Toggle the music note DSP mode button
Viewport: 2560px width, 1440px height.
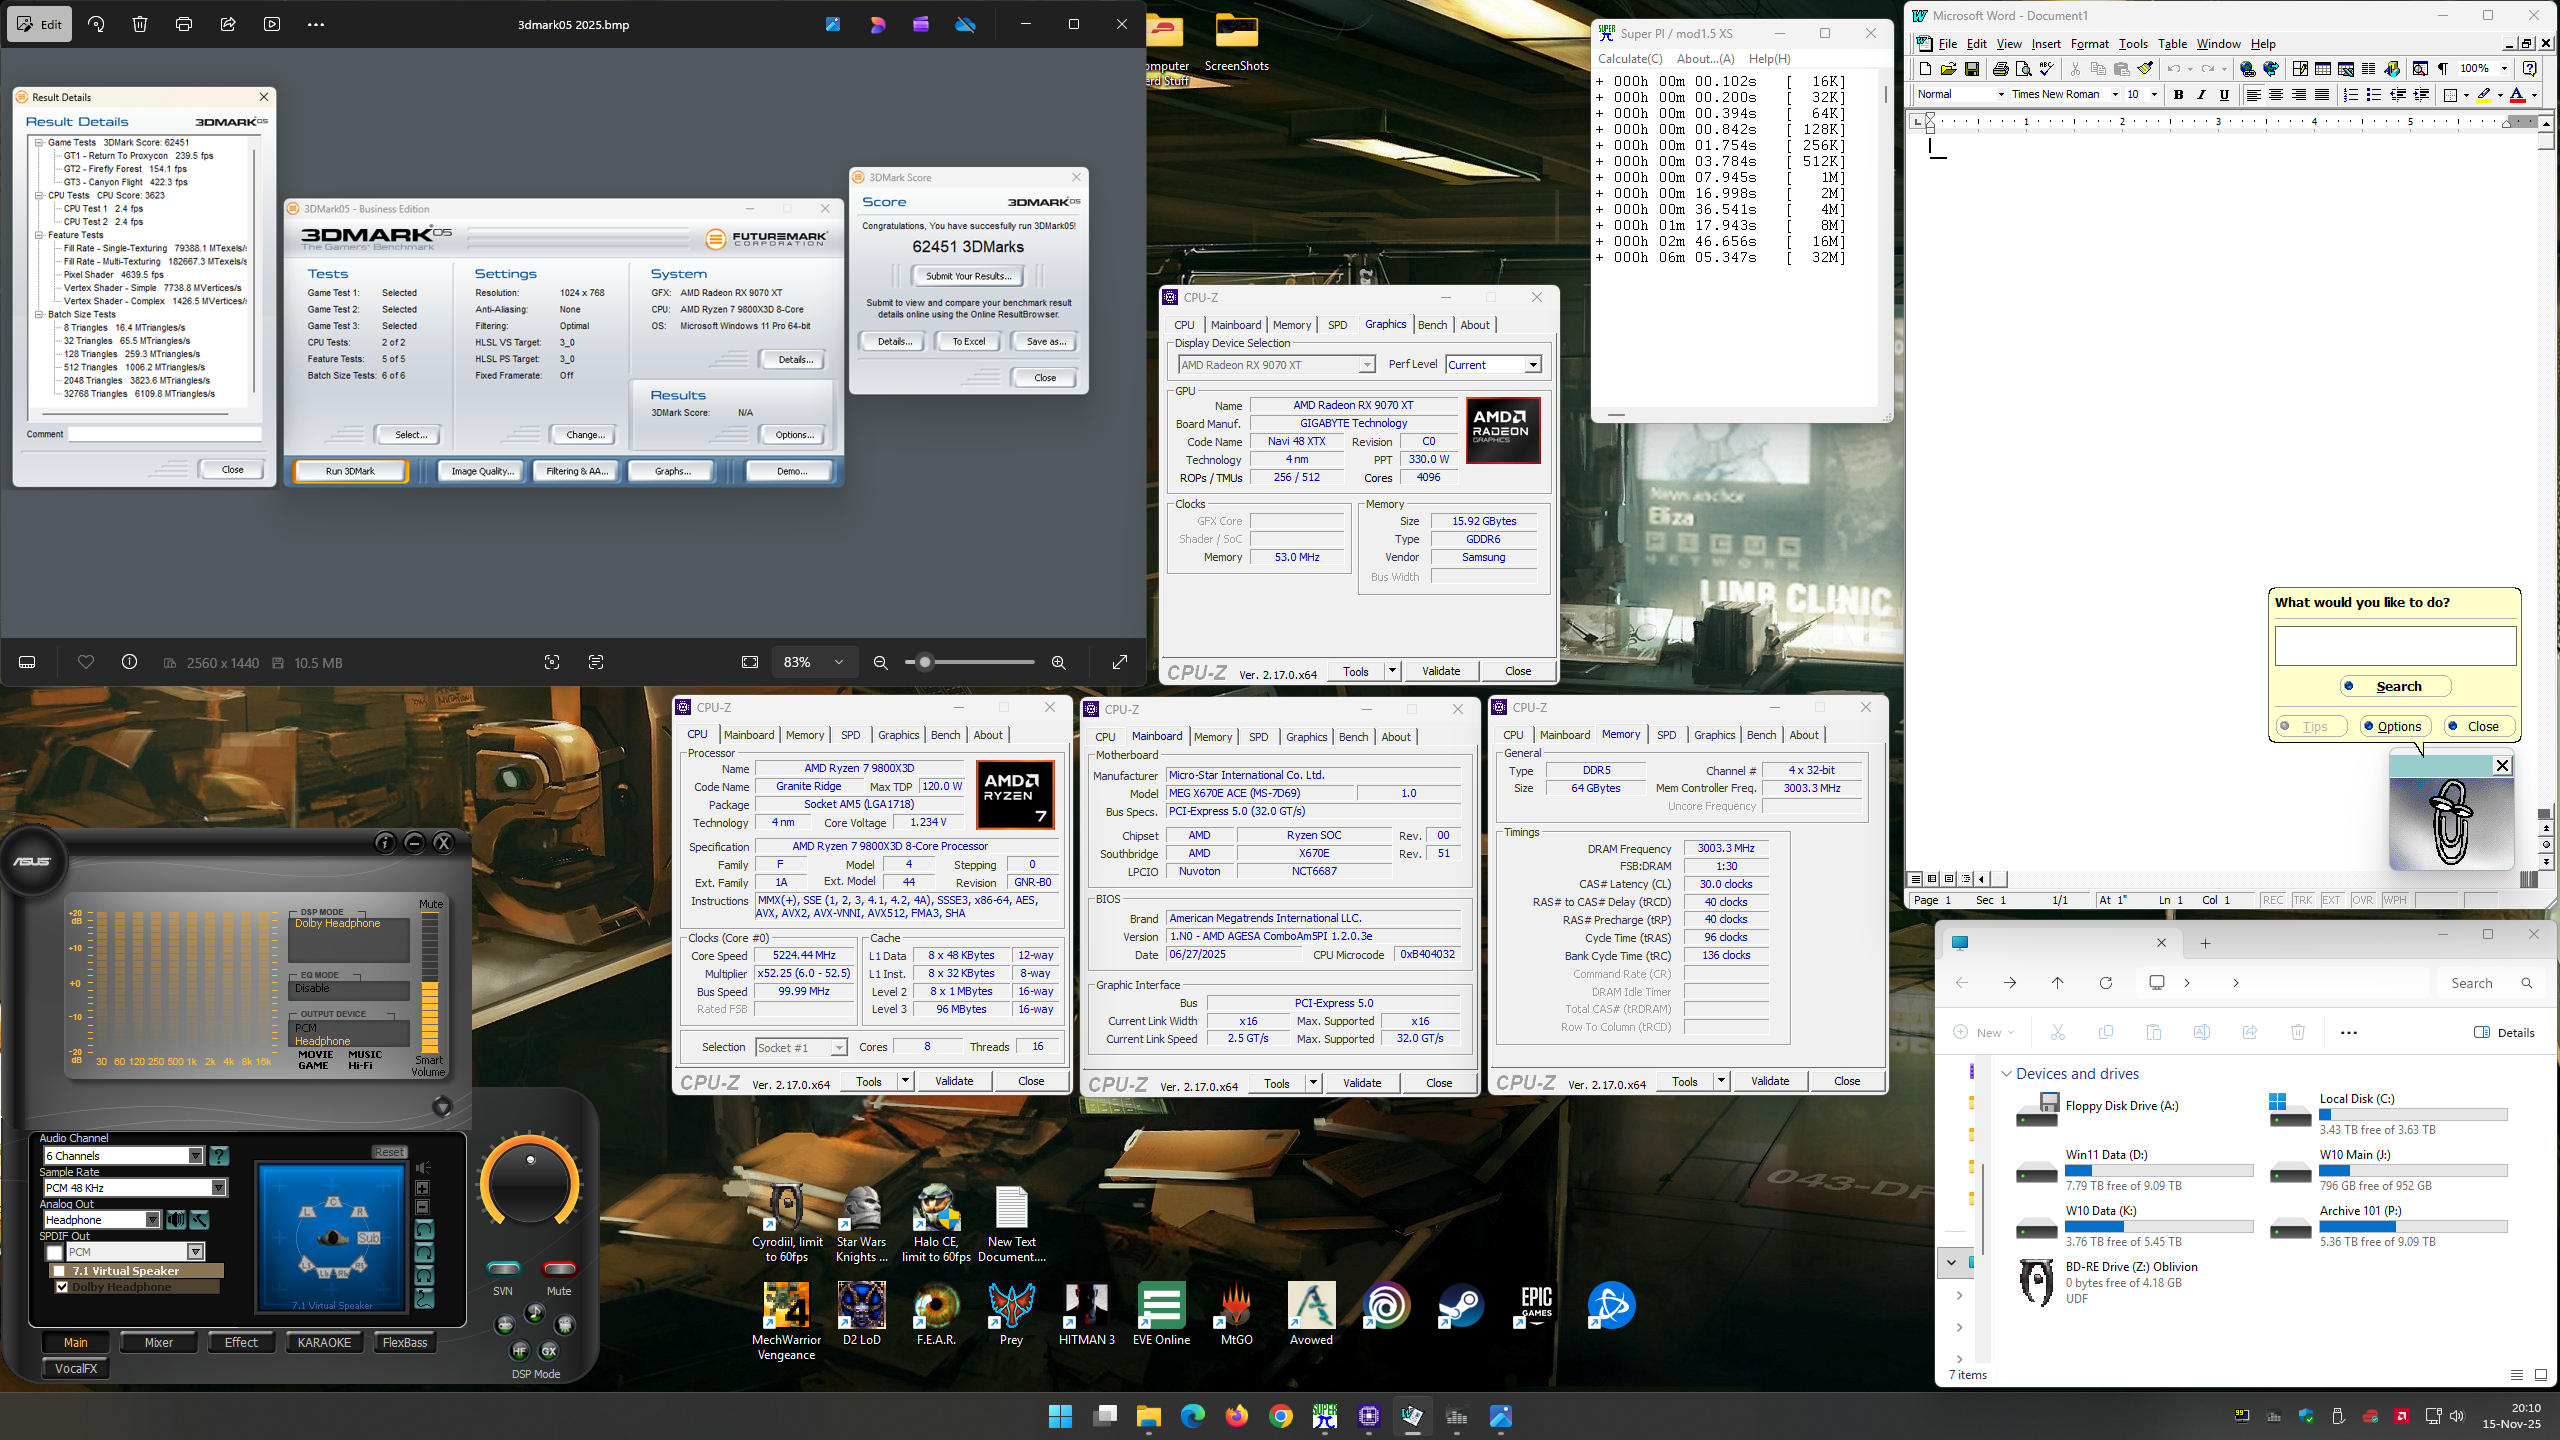point(535,1312)
